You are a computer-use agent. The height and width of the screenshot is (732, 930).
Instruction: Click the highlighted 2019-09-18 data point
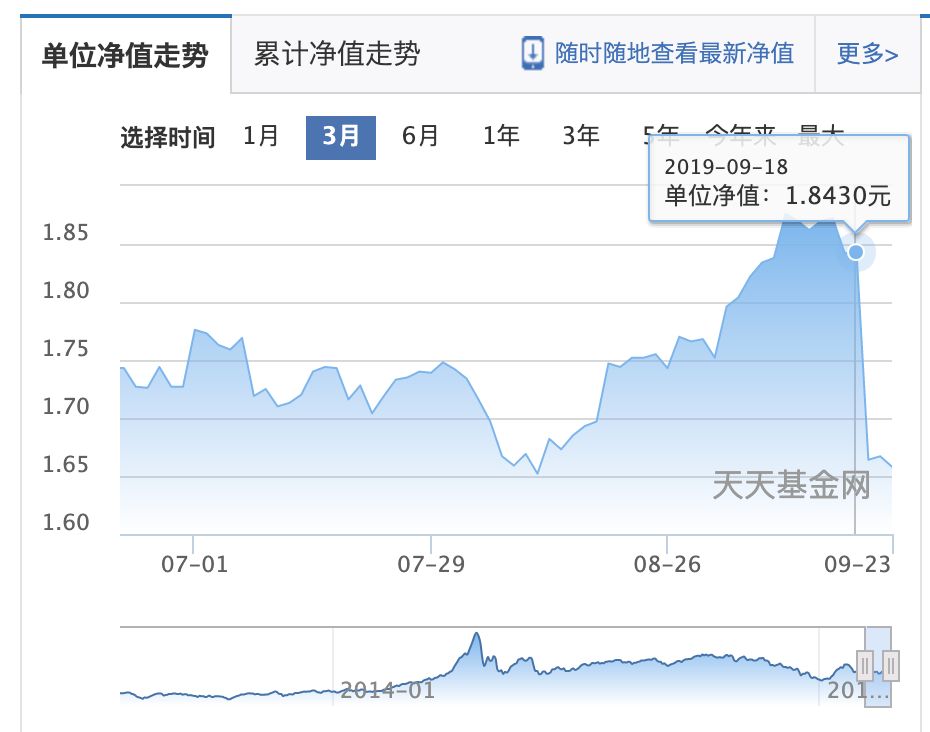pos(855,252)
